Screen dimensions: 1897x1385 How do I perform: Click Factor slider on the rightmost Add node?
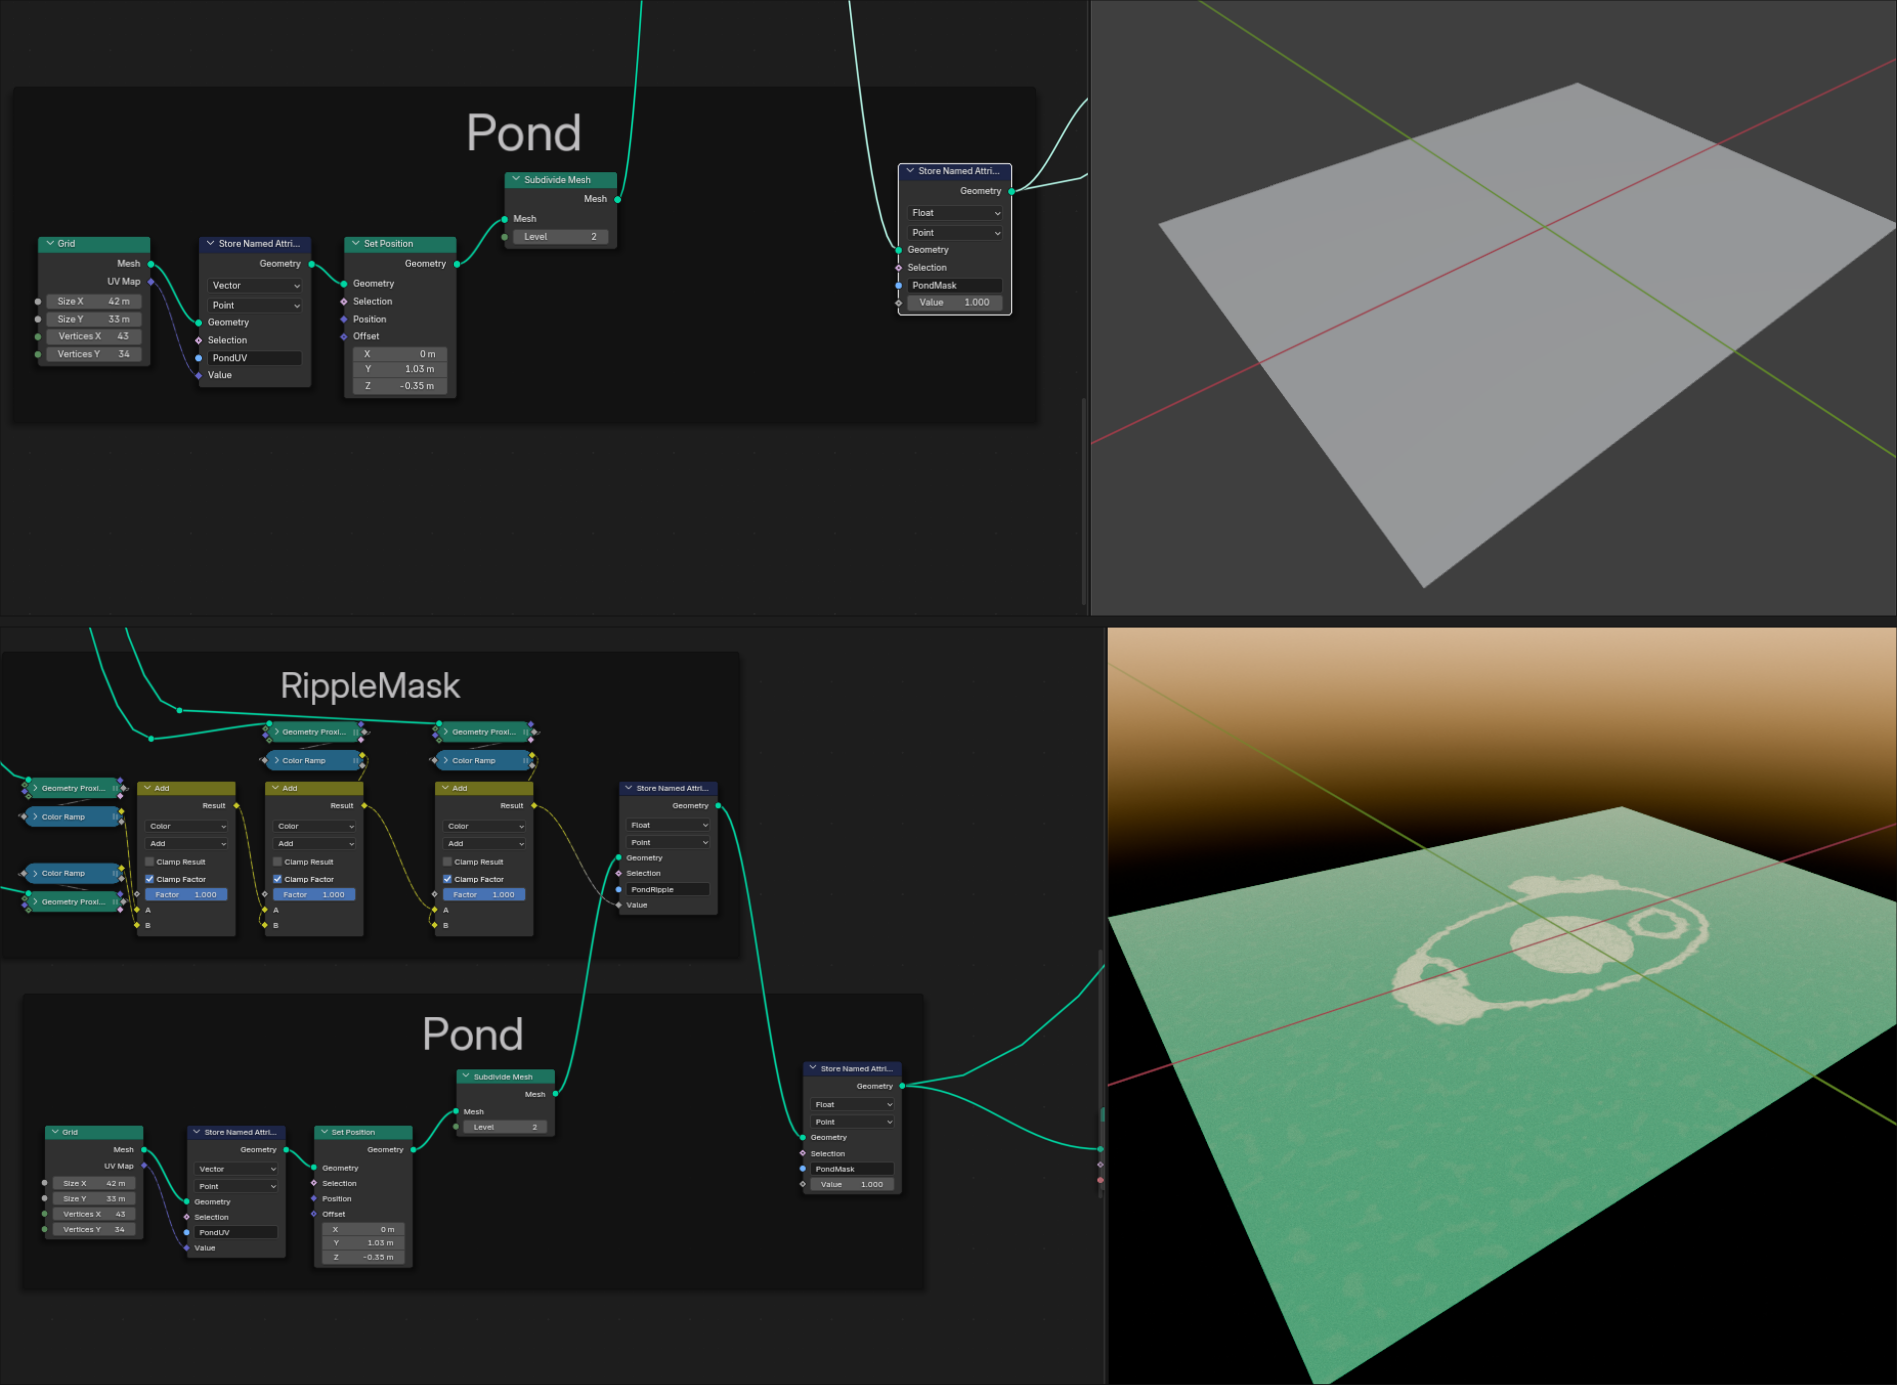point(485,894)
